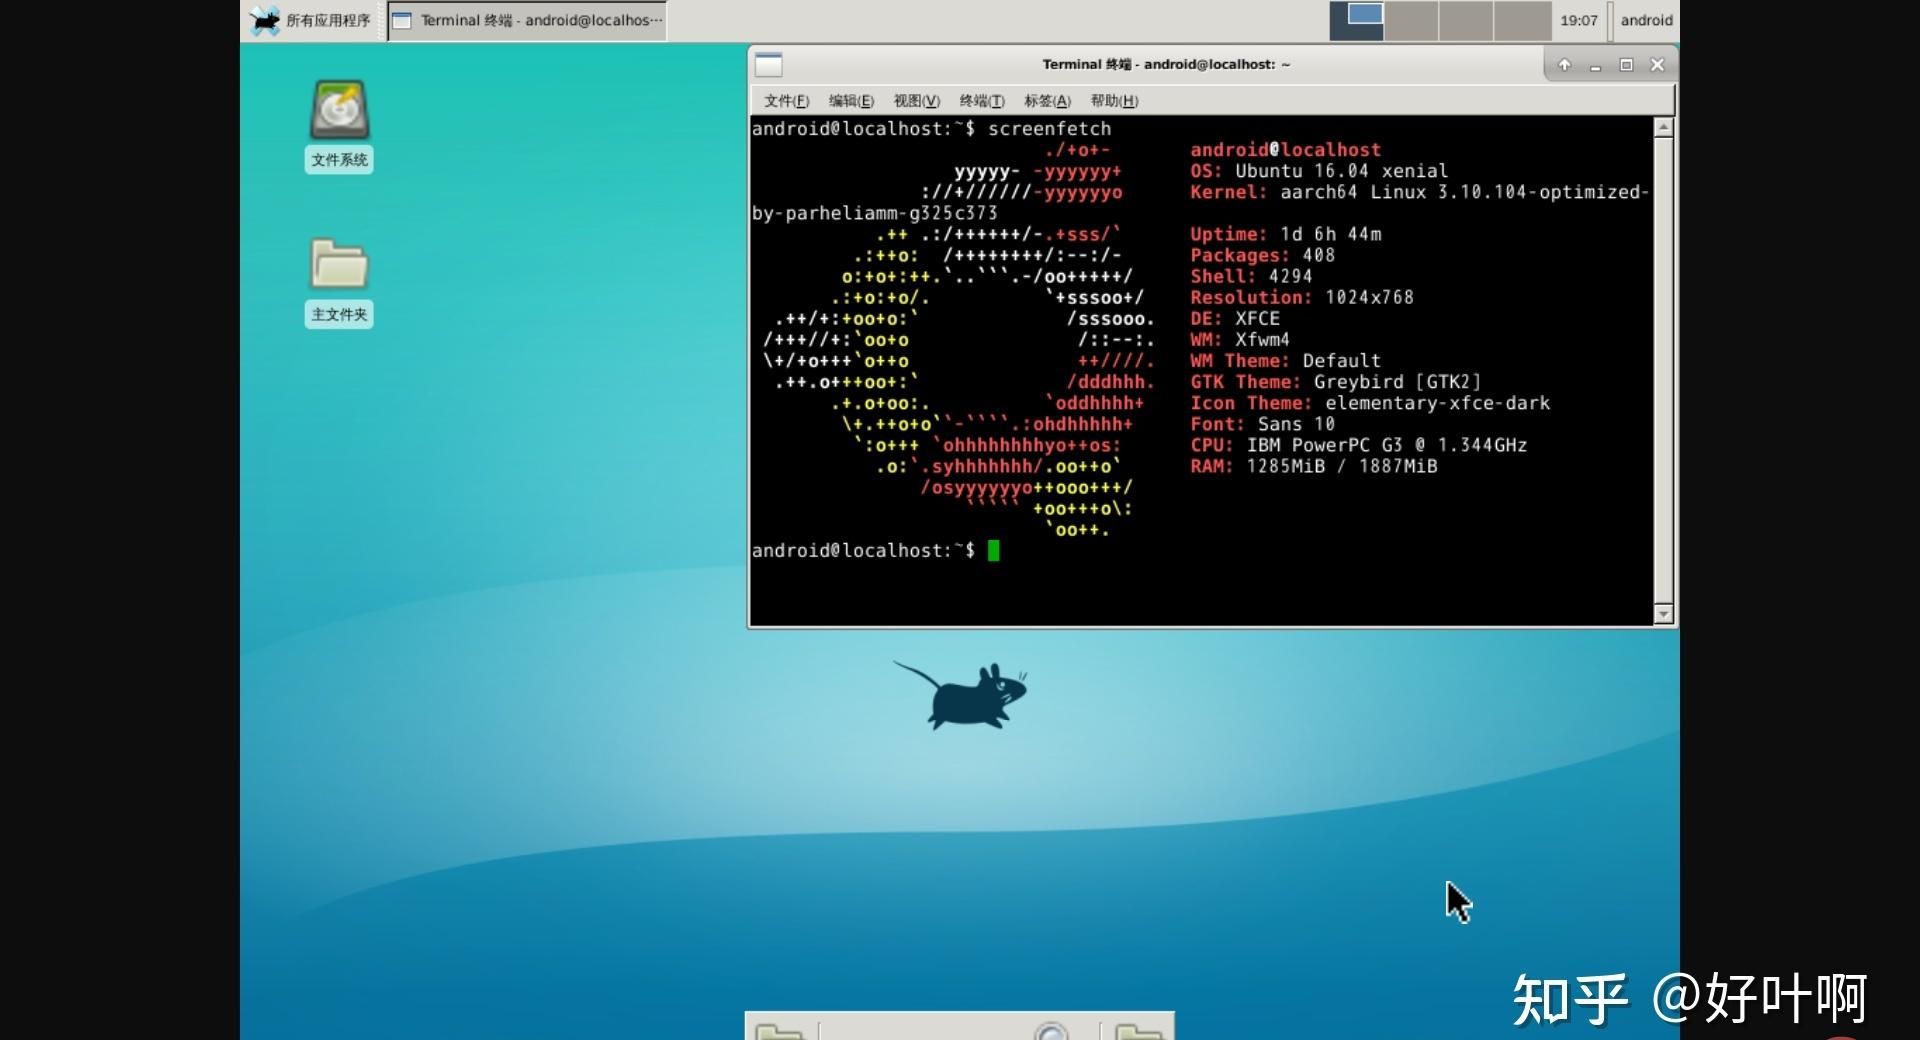Click the Icon Theme: elementary-xfce-dark line

click(1370, 402)
